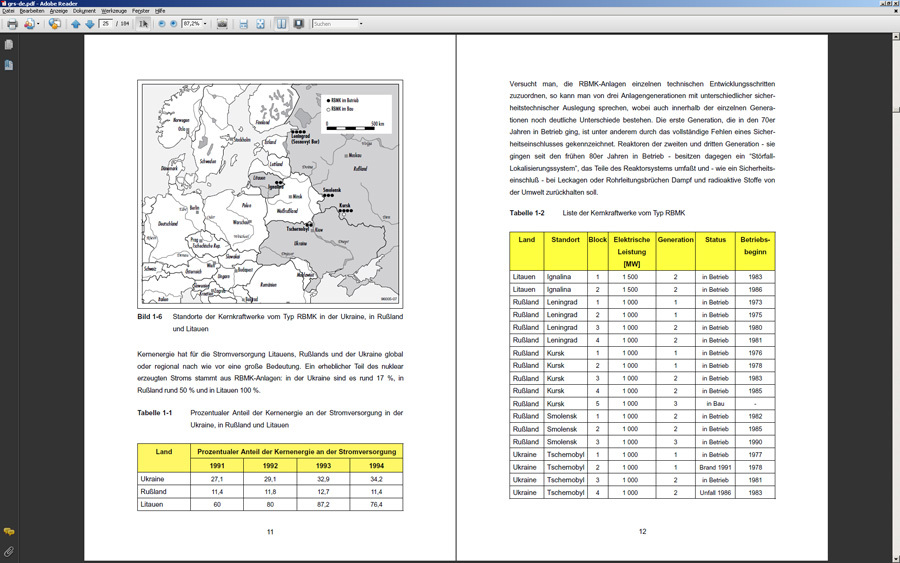
Task: Toggle the full screen monitor icon
Action: pos(298,24)
